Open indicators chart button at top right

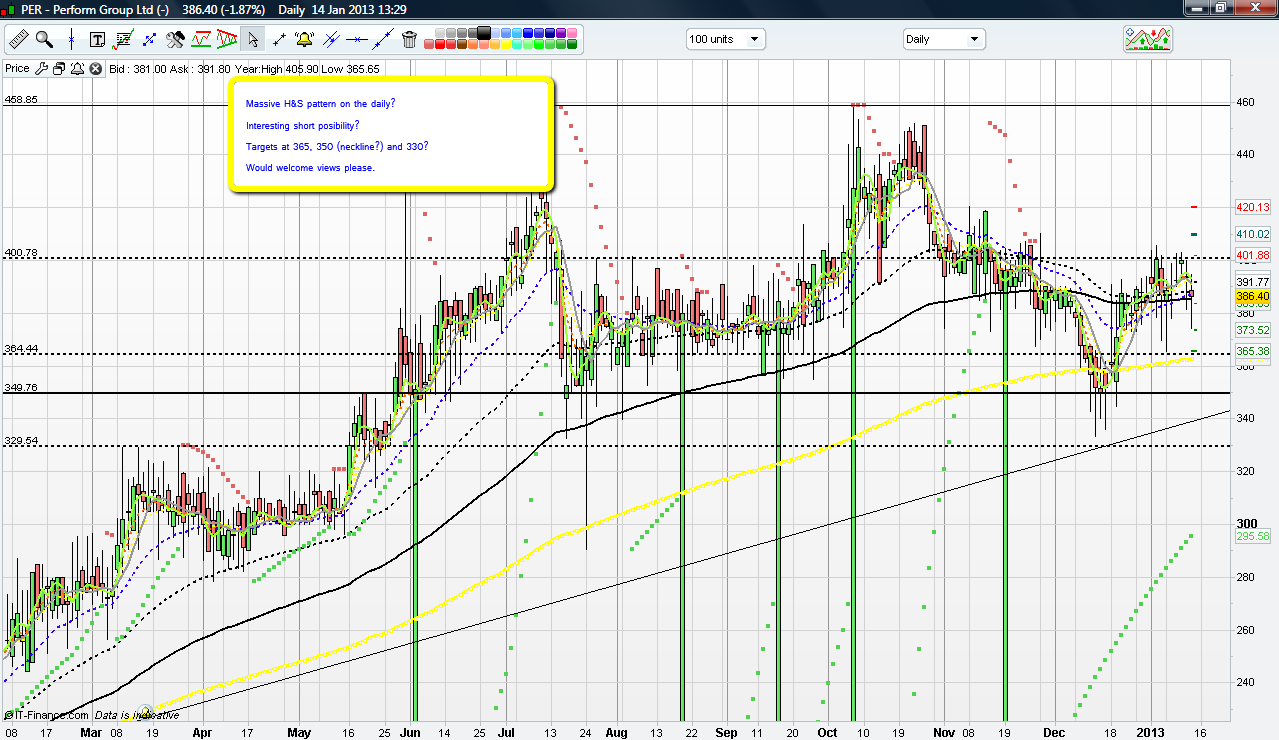pos(1148,39)
